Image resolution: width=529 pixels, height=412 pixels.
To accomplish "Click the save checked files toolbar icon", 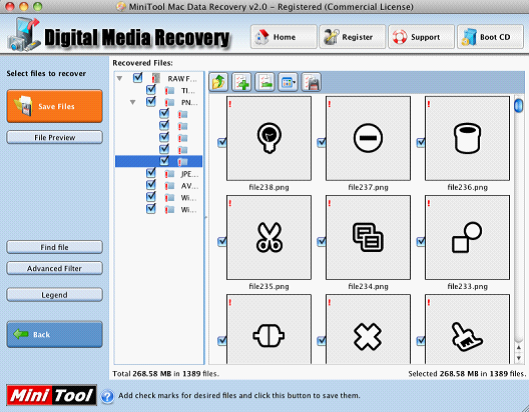I will [x=311, y=82].
